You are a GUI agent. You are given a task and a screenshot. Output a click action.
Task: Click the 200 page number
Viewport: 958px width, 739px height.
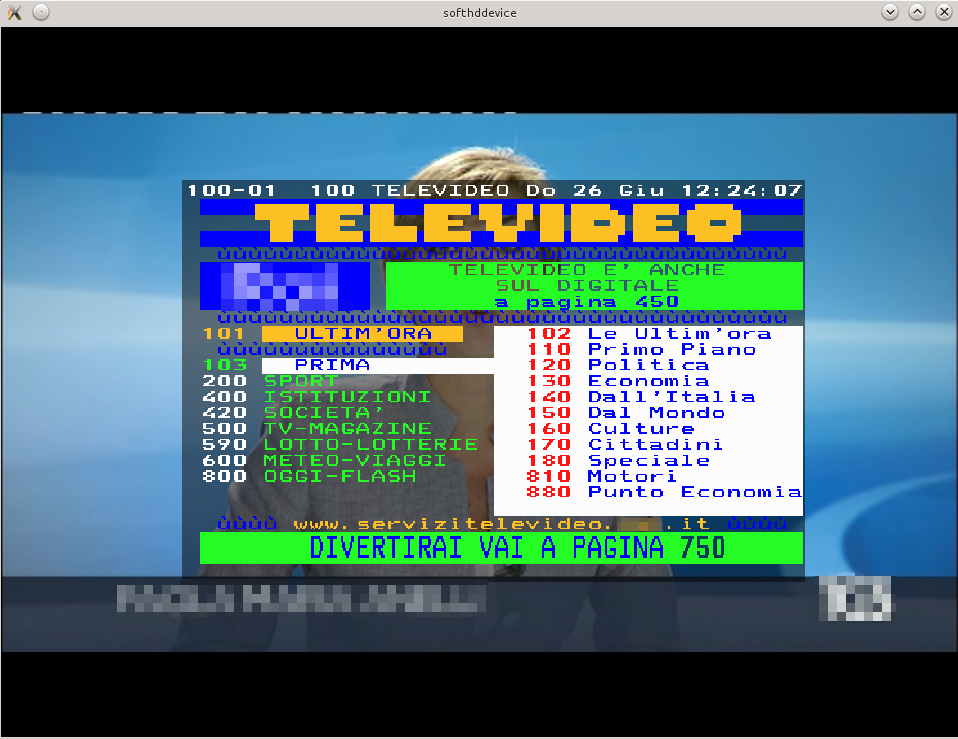pyautogui.click(x=225, y=381)
